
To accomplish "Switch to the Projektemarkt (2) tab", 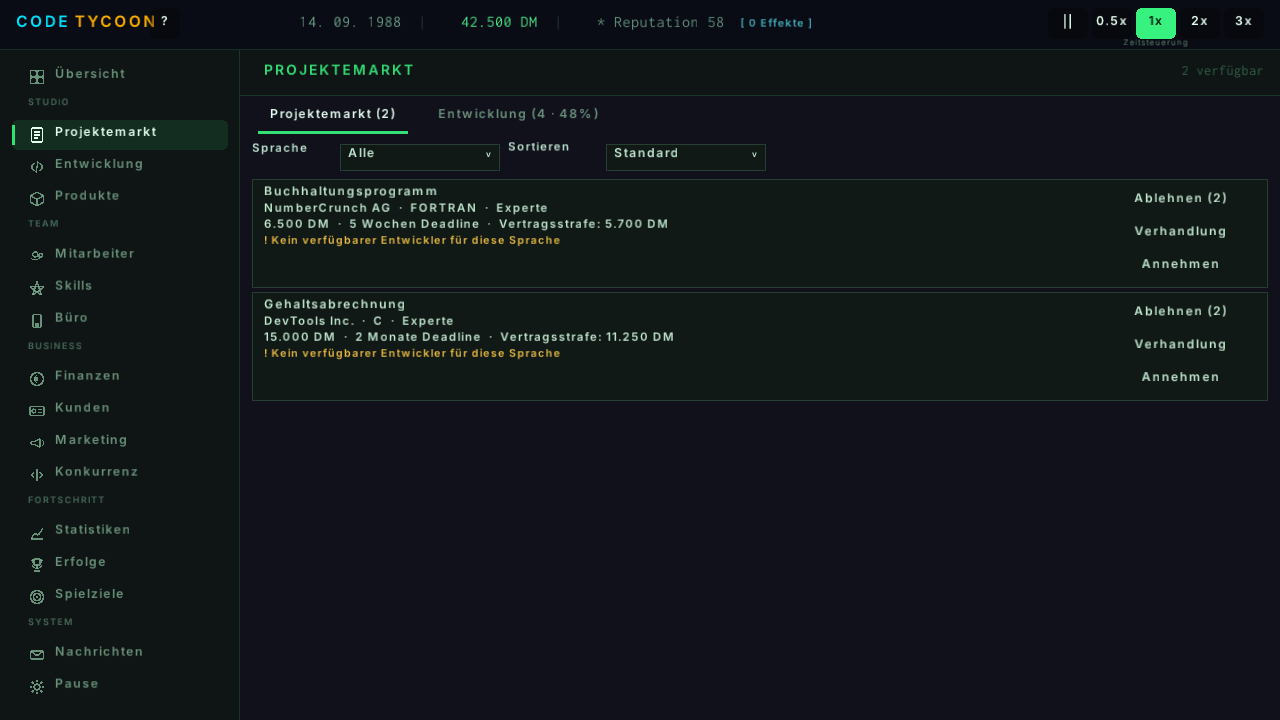I will (333, 114).
